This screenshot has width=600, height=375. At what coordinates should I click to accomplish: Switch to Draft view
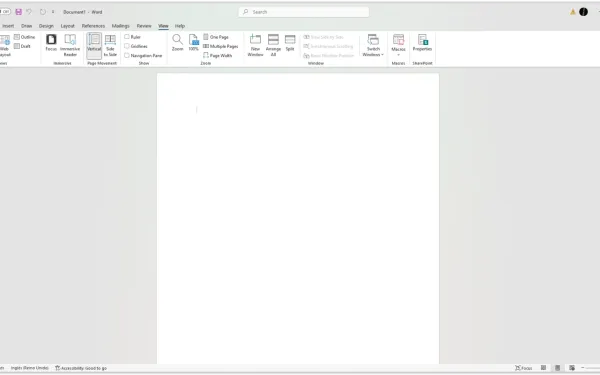(x=22, y=46)
